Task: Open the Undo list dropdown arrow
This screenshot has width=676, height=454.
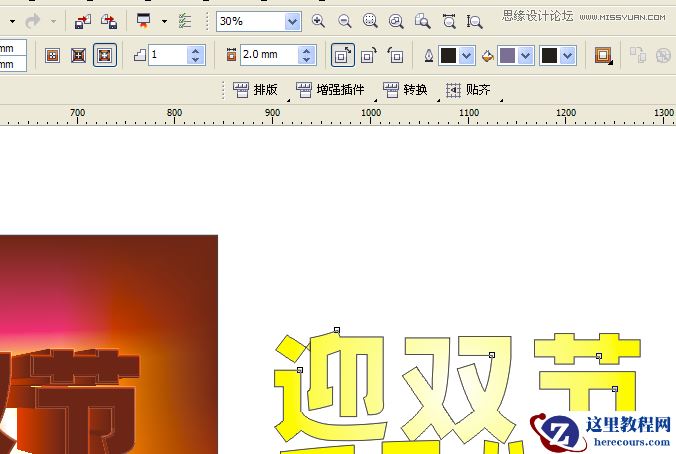Action: coord(12,21)
